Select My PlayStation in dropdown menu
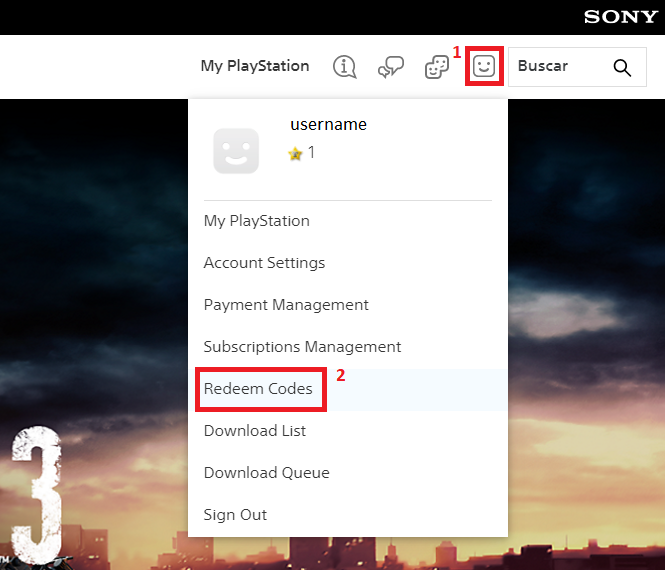The image size is (665, 570). click(x=257, y=221)
